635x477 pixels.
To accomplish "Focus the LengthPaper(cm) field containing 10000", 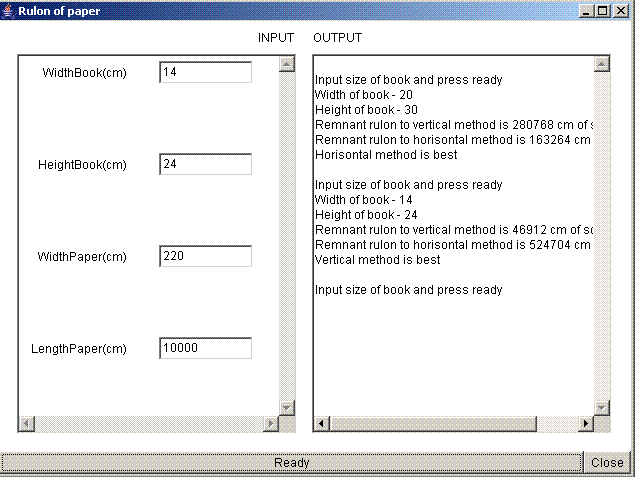I will pyautogui.click(x=205, y=349).
